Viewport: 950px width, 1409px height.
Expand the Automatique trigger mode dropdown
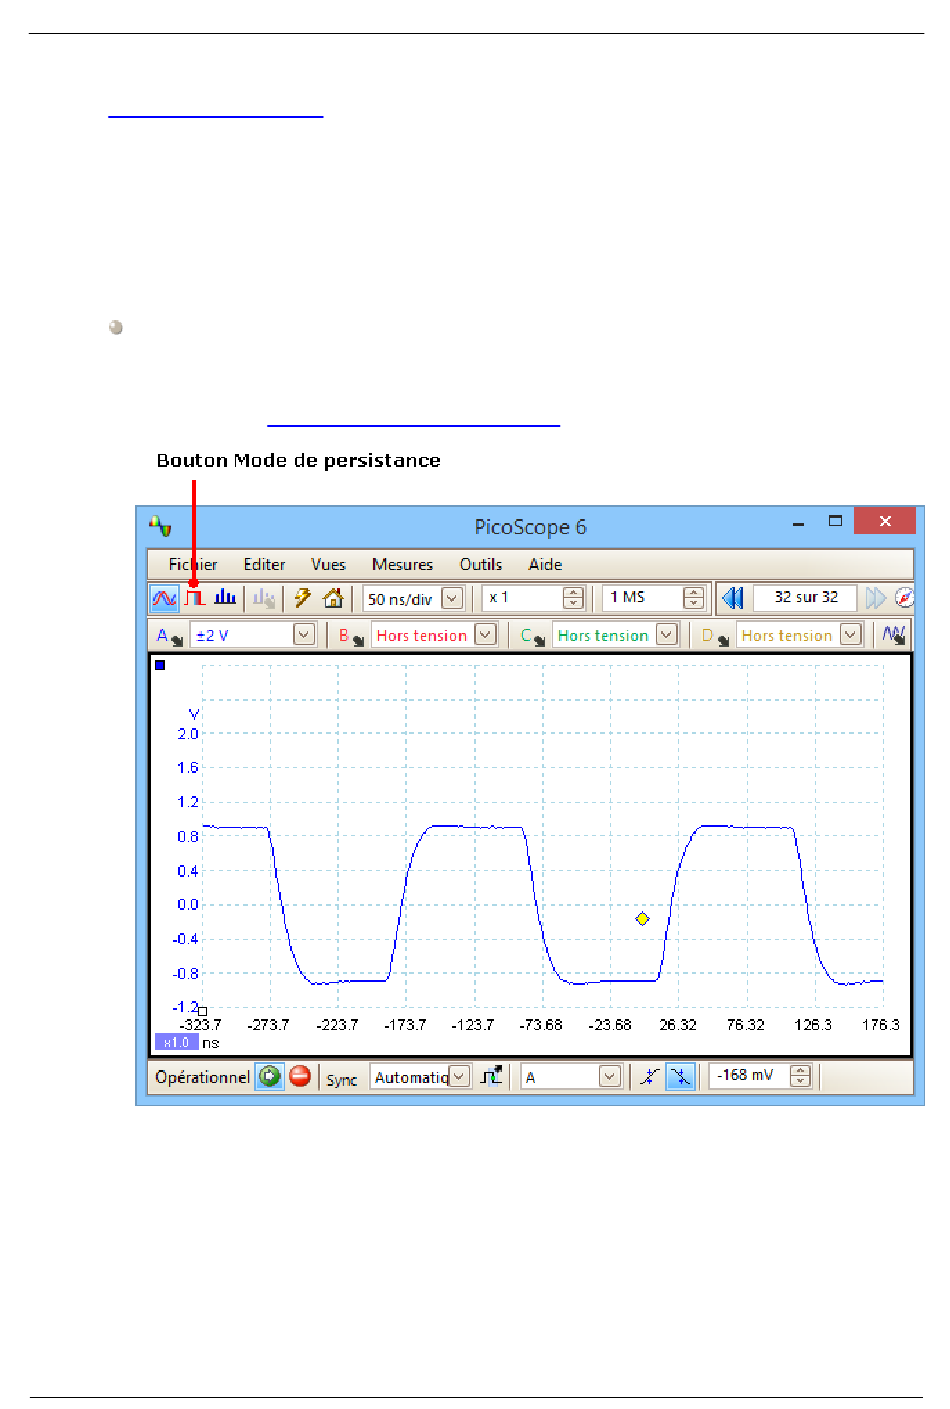[x=459, y=1077]
